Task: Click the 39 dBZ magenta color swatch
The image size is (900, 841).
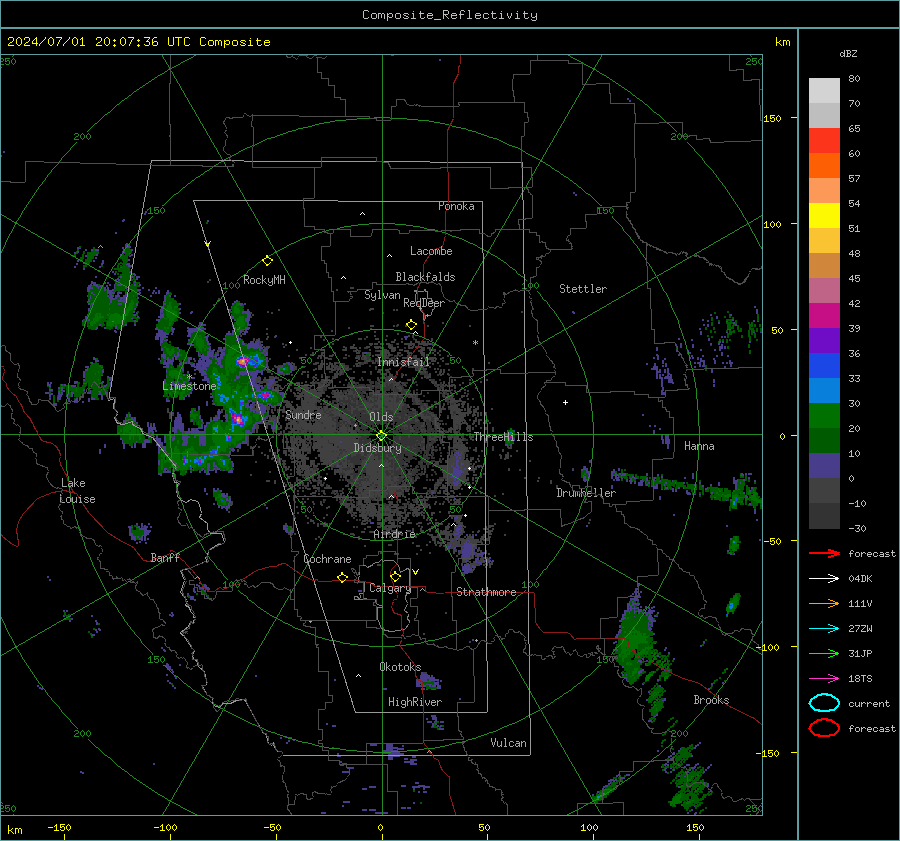Action: (824, 315)
